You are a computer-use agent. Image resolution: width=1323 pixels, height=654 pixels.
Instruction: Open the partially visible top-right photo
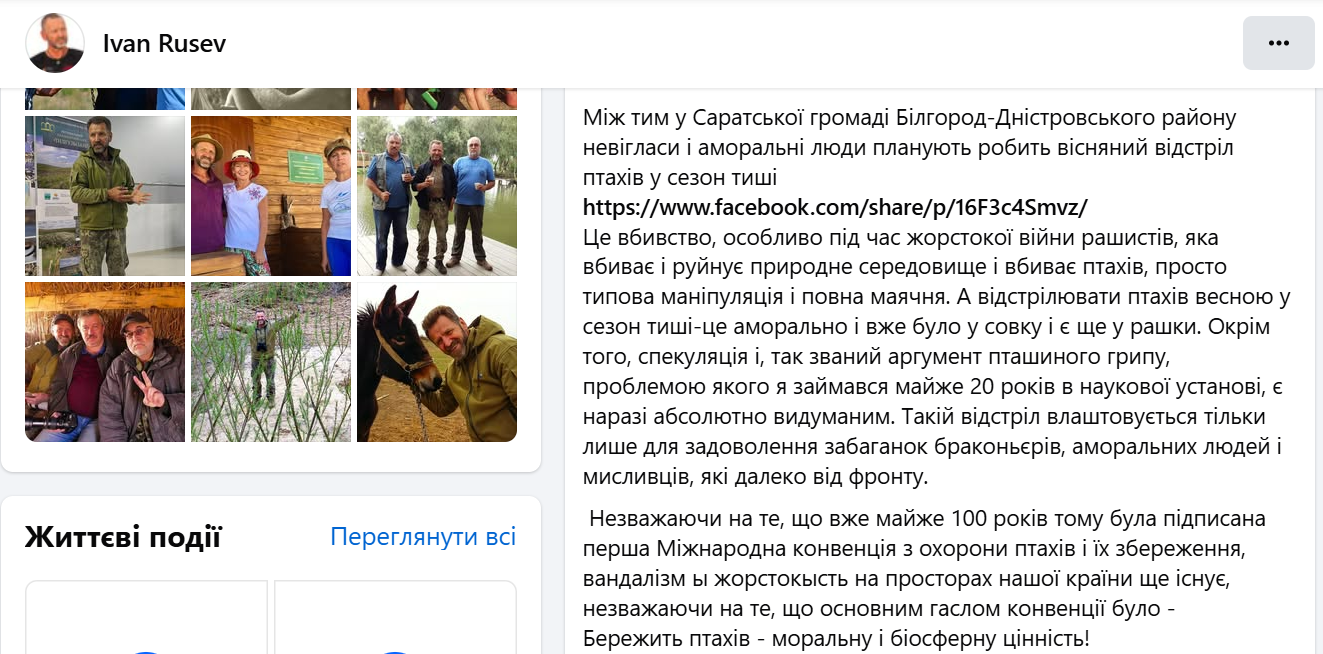point(437,99)
